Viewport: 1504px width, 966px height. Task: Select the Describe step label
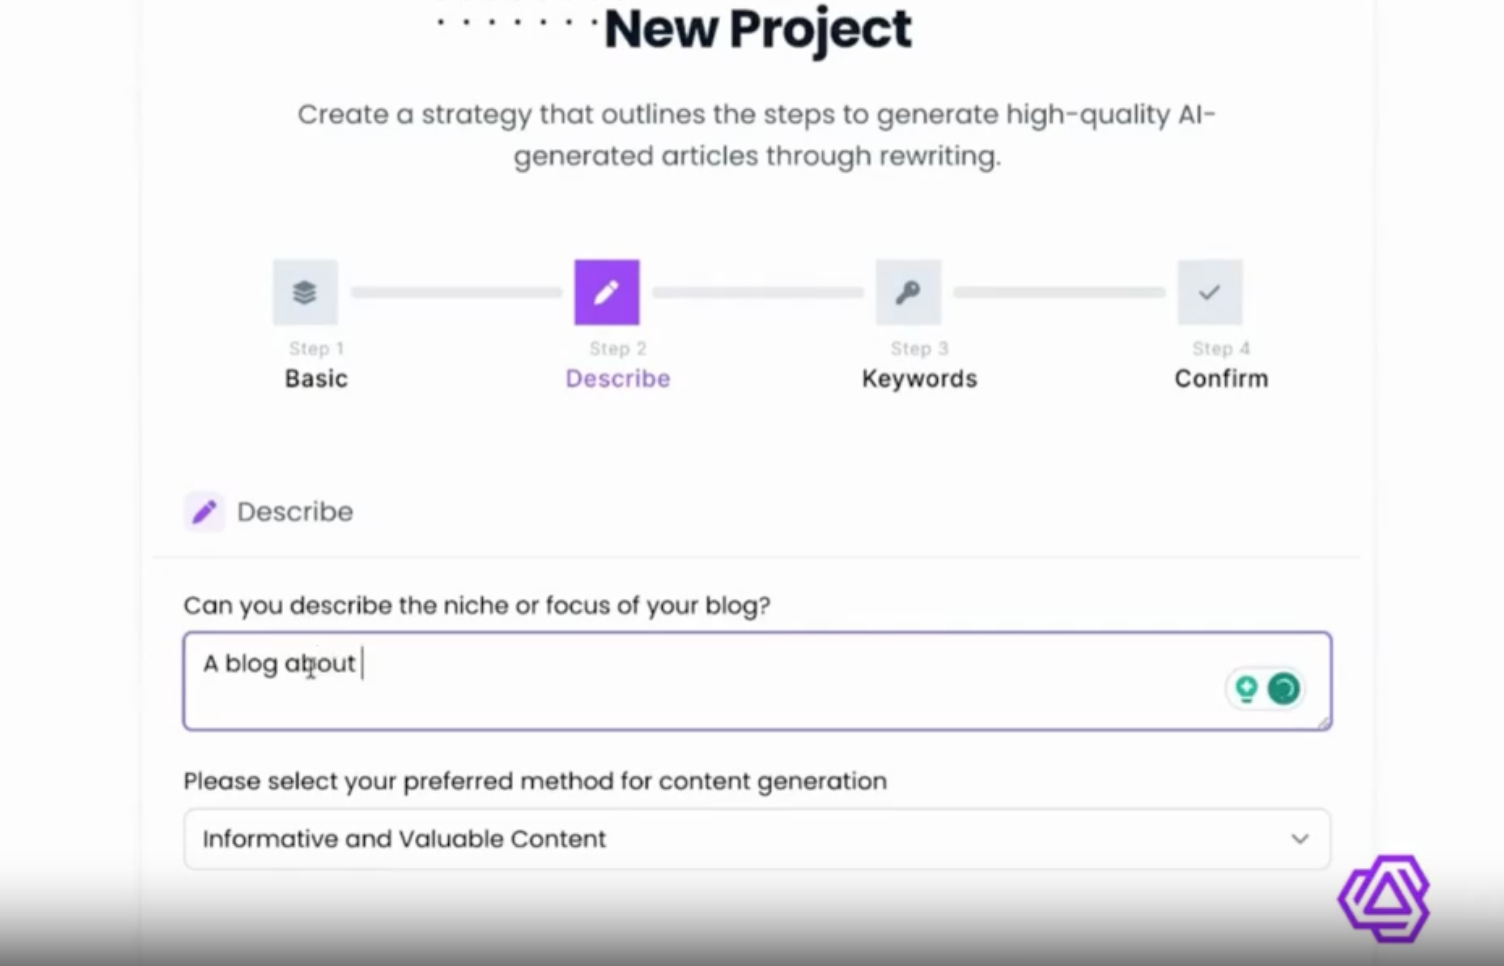point(617,379)
